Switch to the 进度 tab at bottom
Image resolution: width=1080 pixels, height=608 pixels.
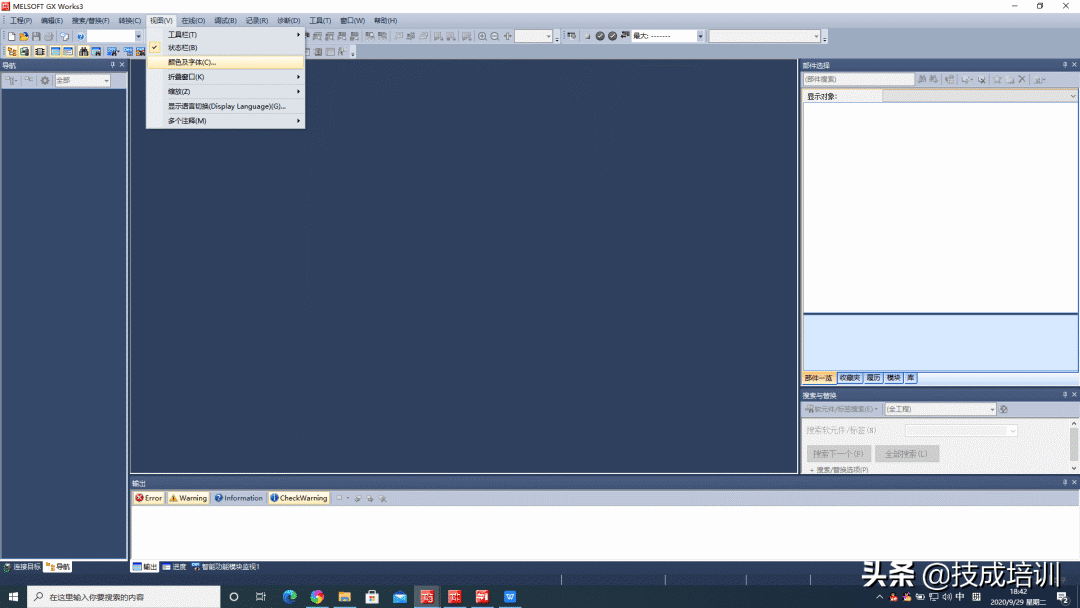174,567
